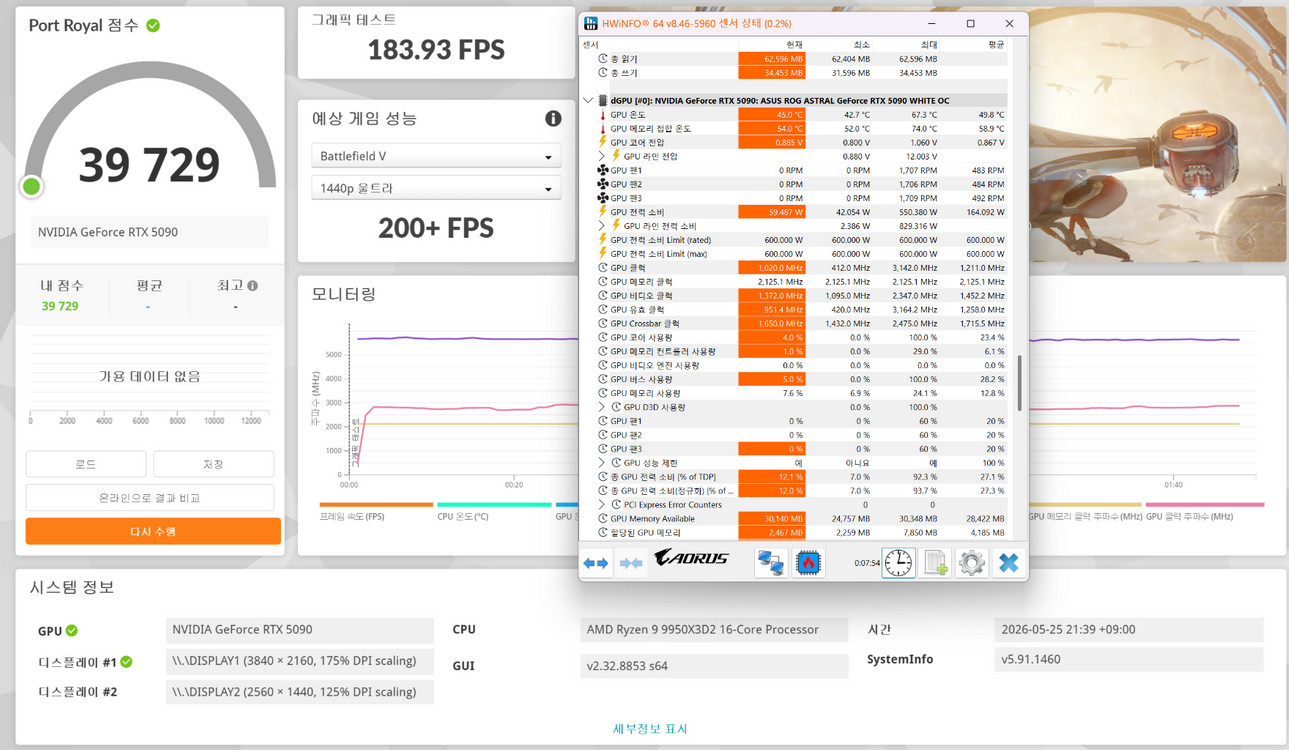Click the GPU 코어 사용량 gauge icon
The width and height of the screenshot is (1289, 750).
point(602,338)
